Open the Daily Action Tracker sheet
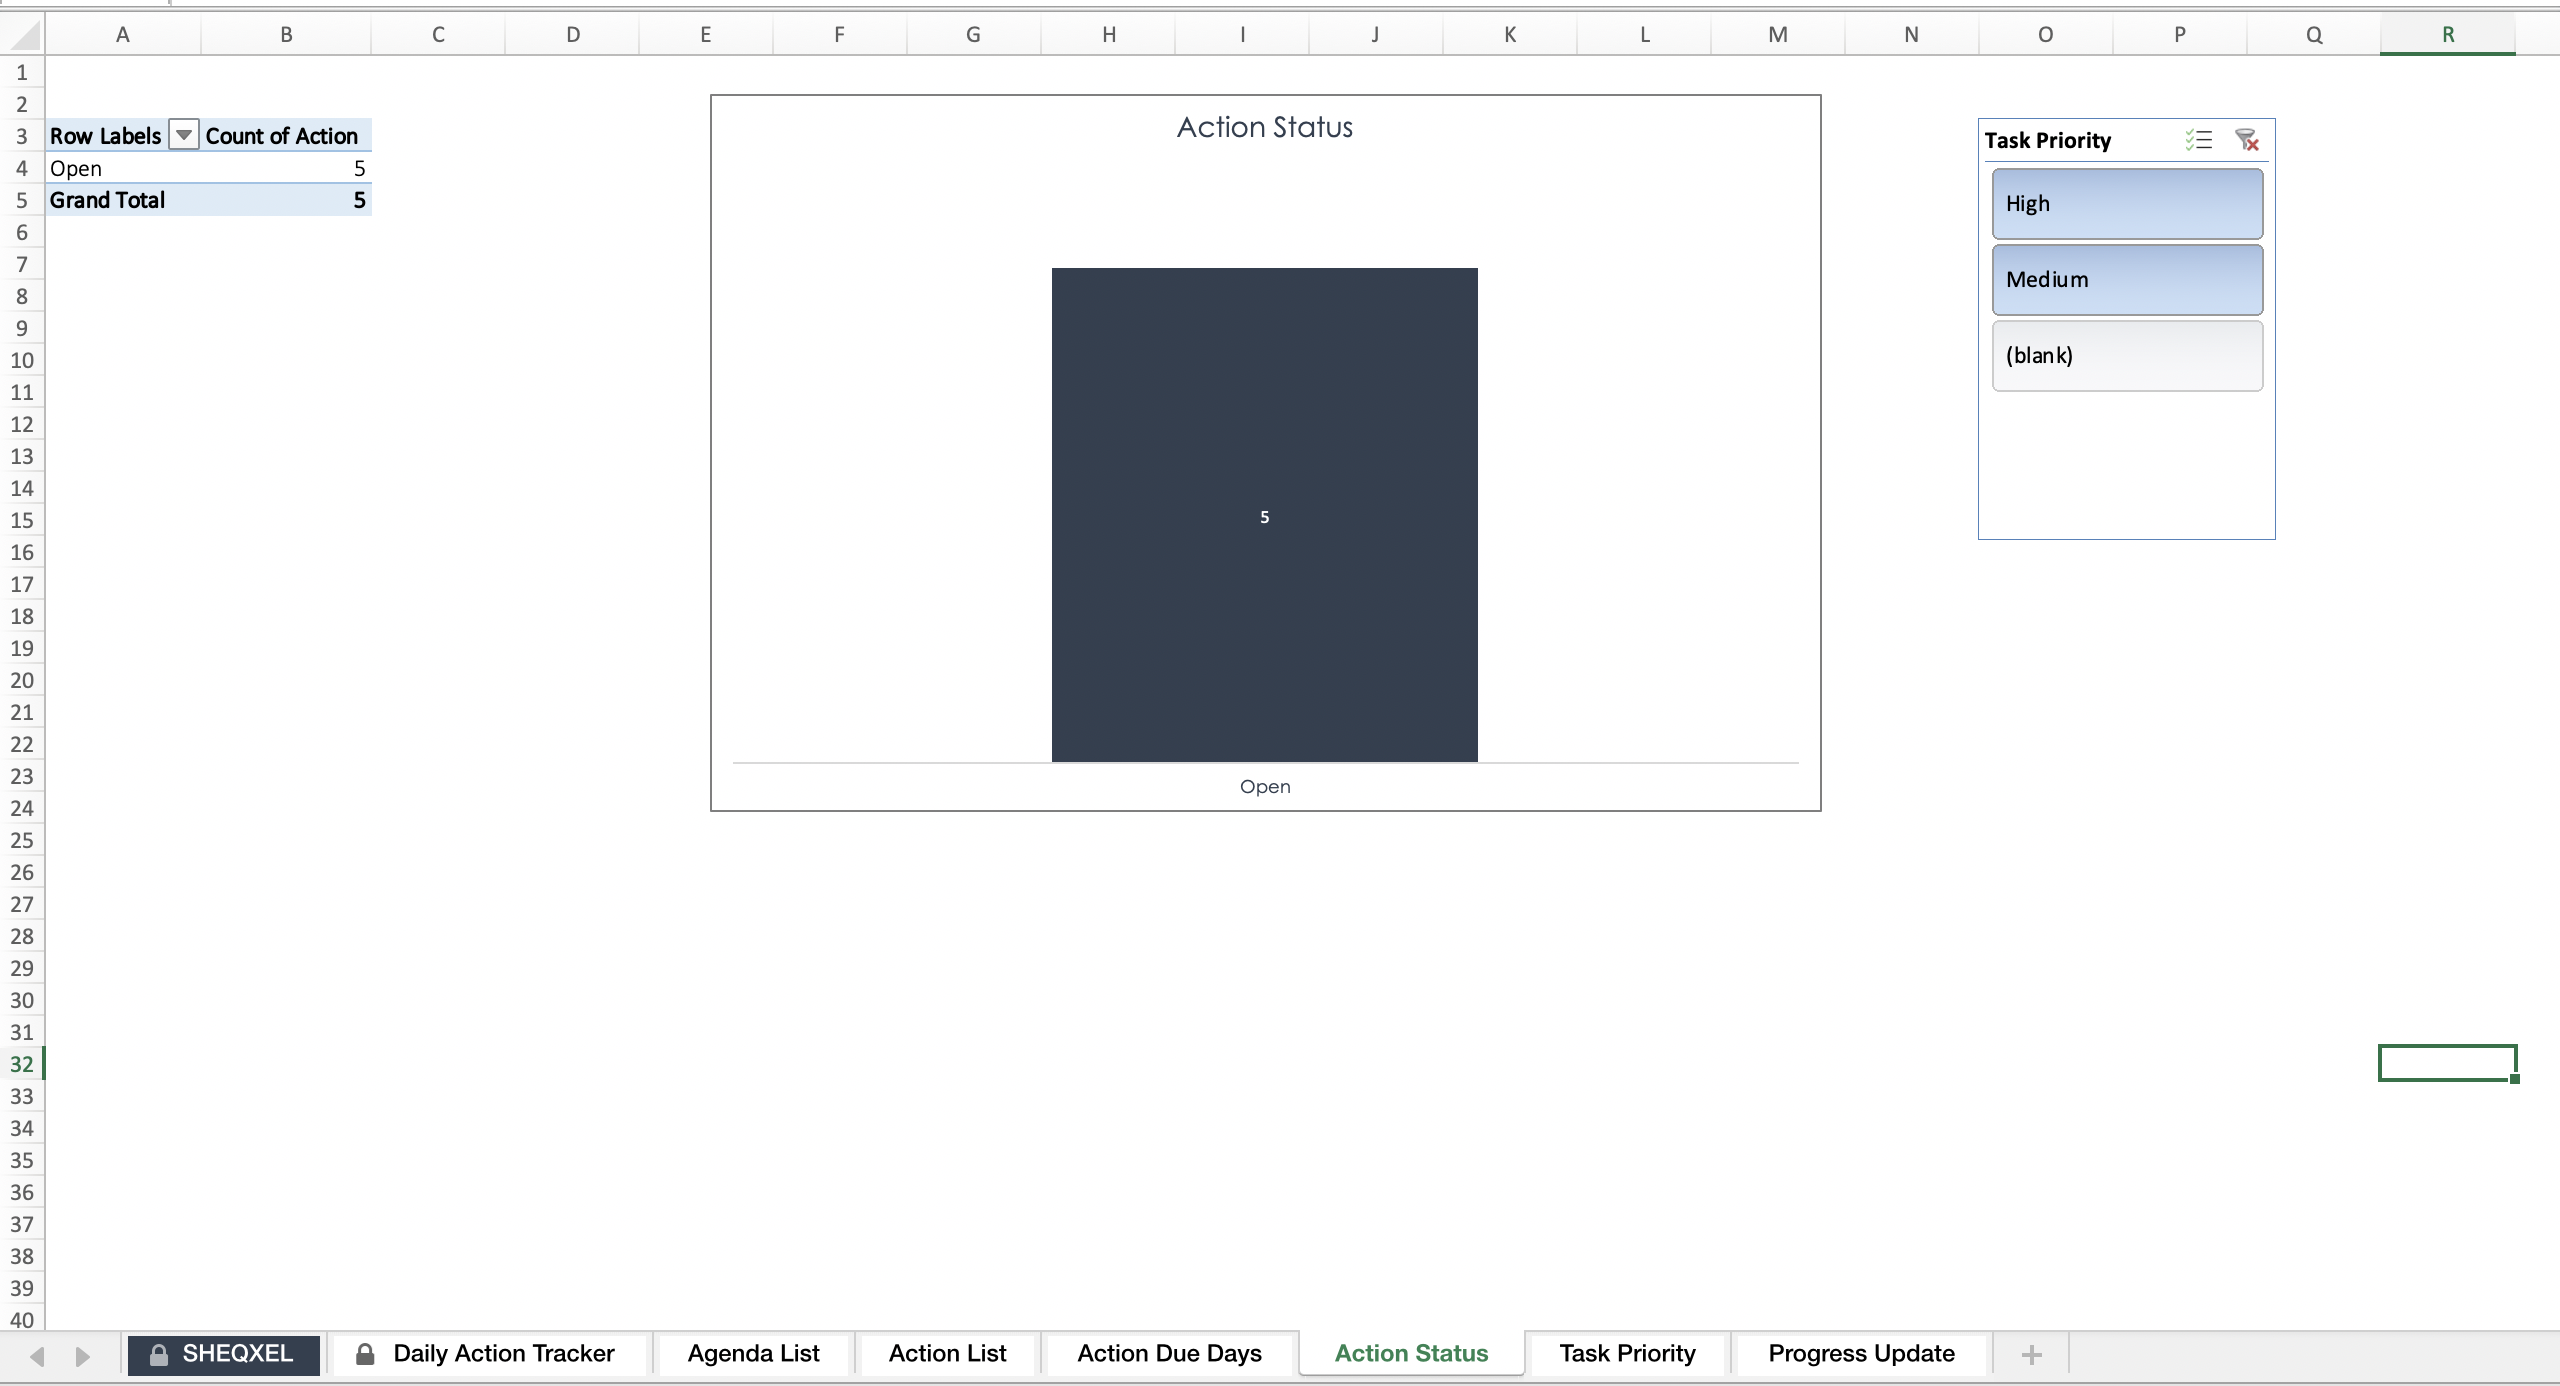The width and height of the screenshot is (2560, 1386). click(489, 1354)
